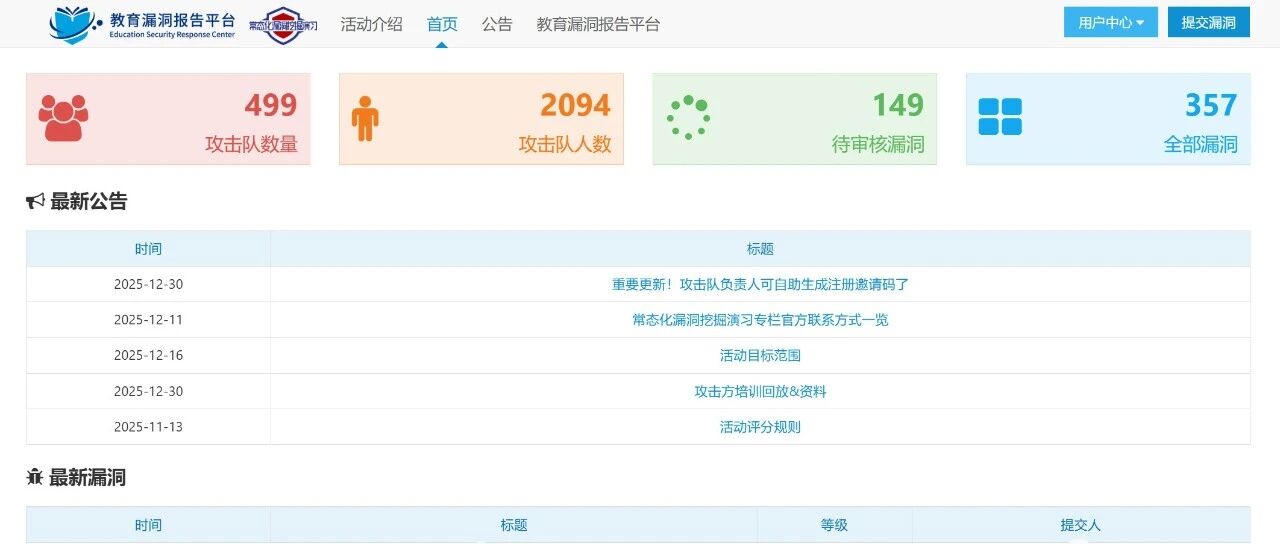Click the 攻击队数量 label
This screenshot has height=544, width=1280.
pyautogui.click(x=252, y=144)
